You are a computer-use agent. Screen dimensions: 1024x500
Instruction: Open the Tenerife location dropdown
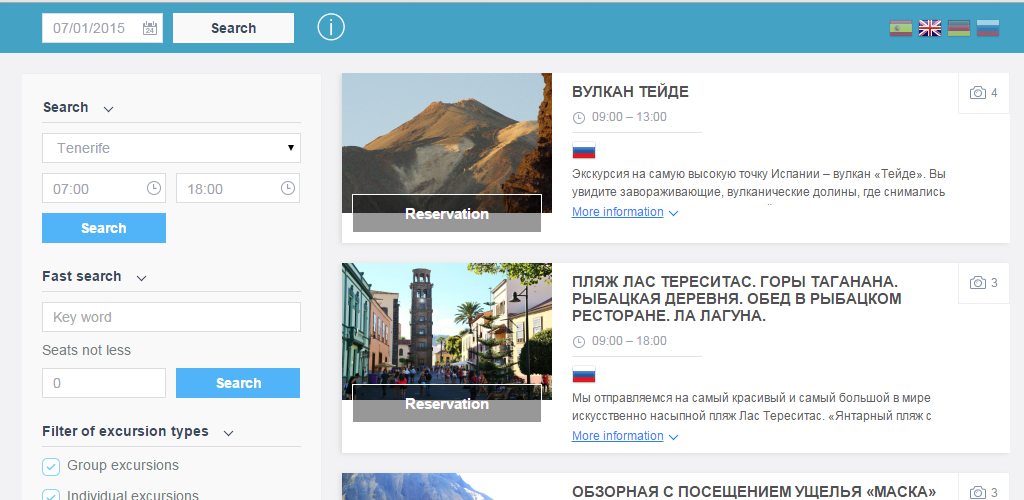pos(171,148)
